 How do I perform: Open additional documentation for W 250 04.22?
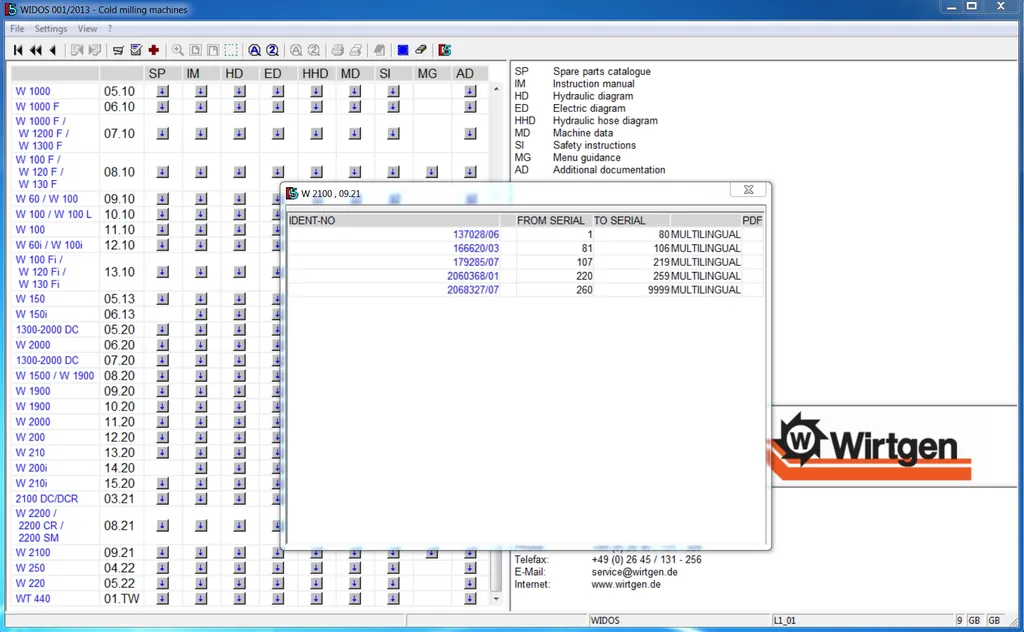[470, 568]
